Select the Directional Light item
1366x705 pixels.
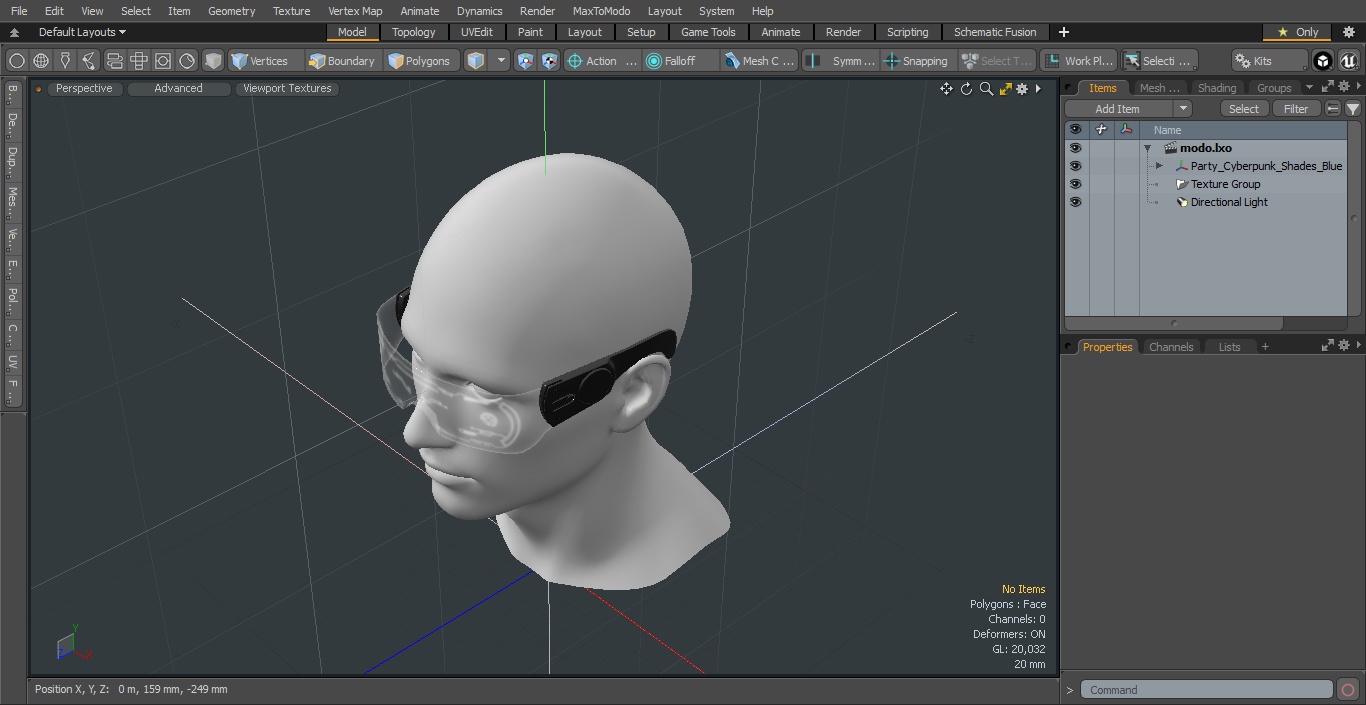click(1229, 202)
